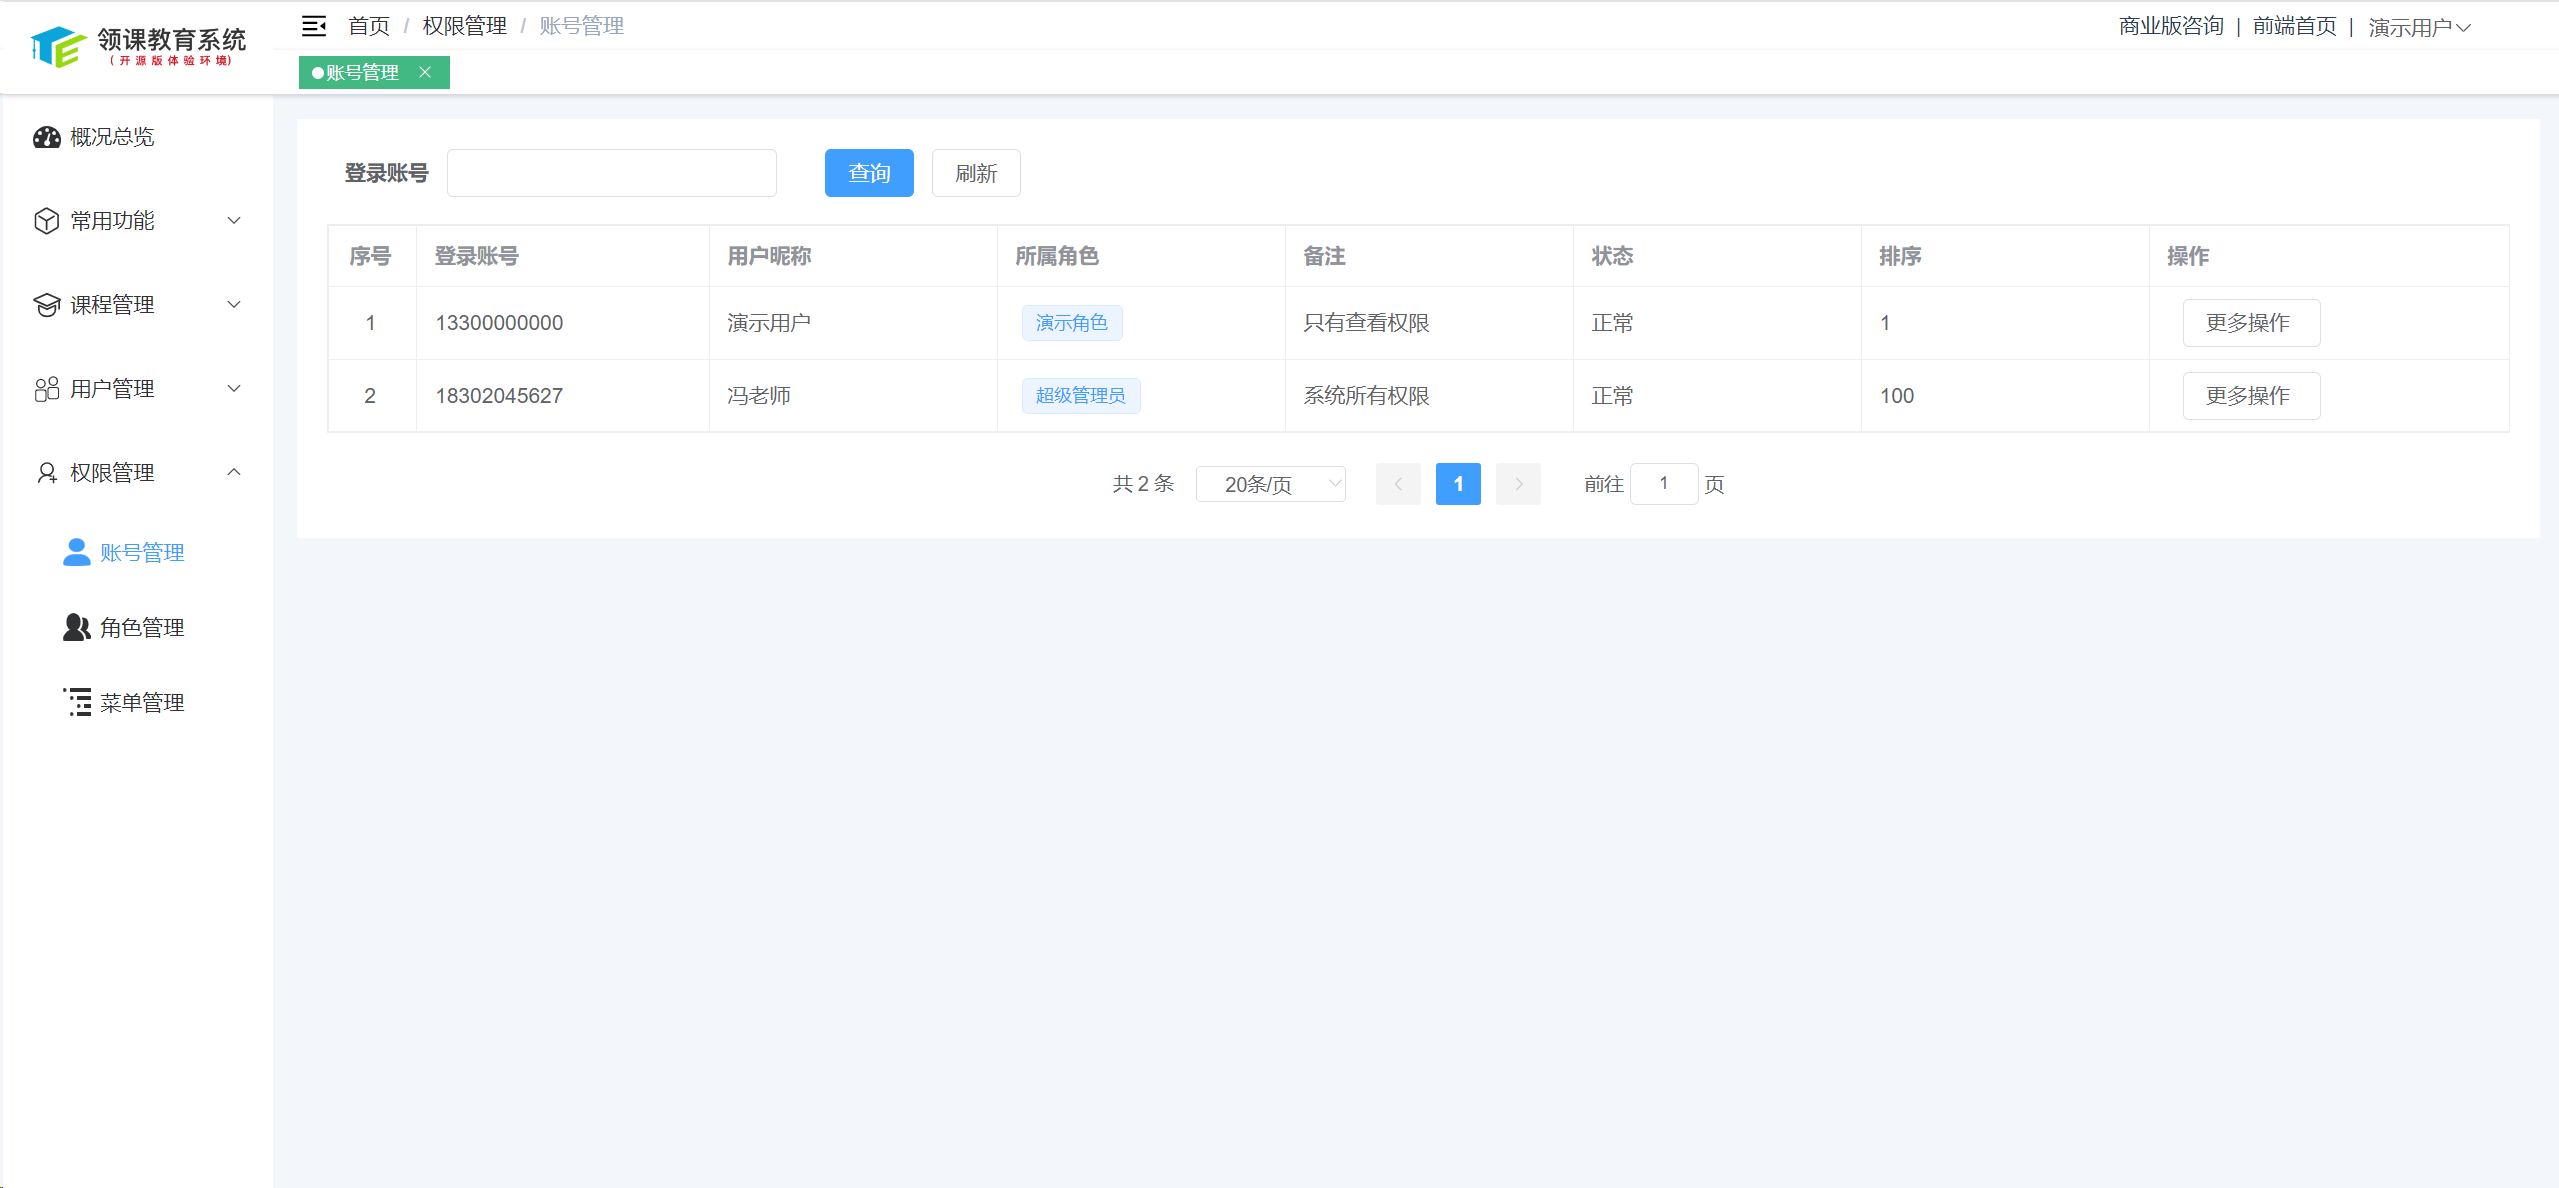Close the 账号管理 tab

click(x=425, y=72)
